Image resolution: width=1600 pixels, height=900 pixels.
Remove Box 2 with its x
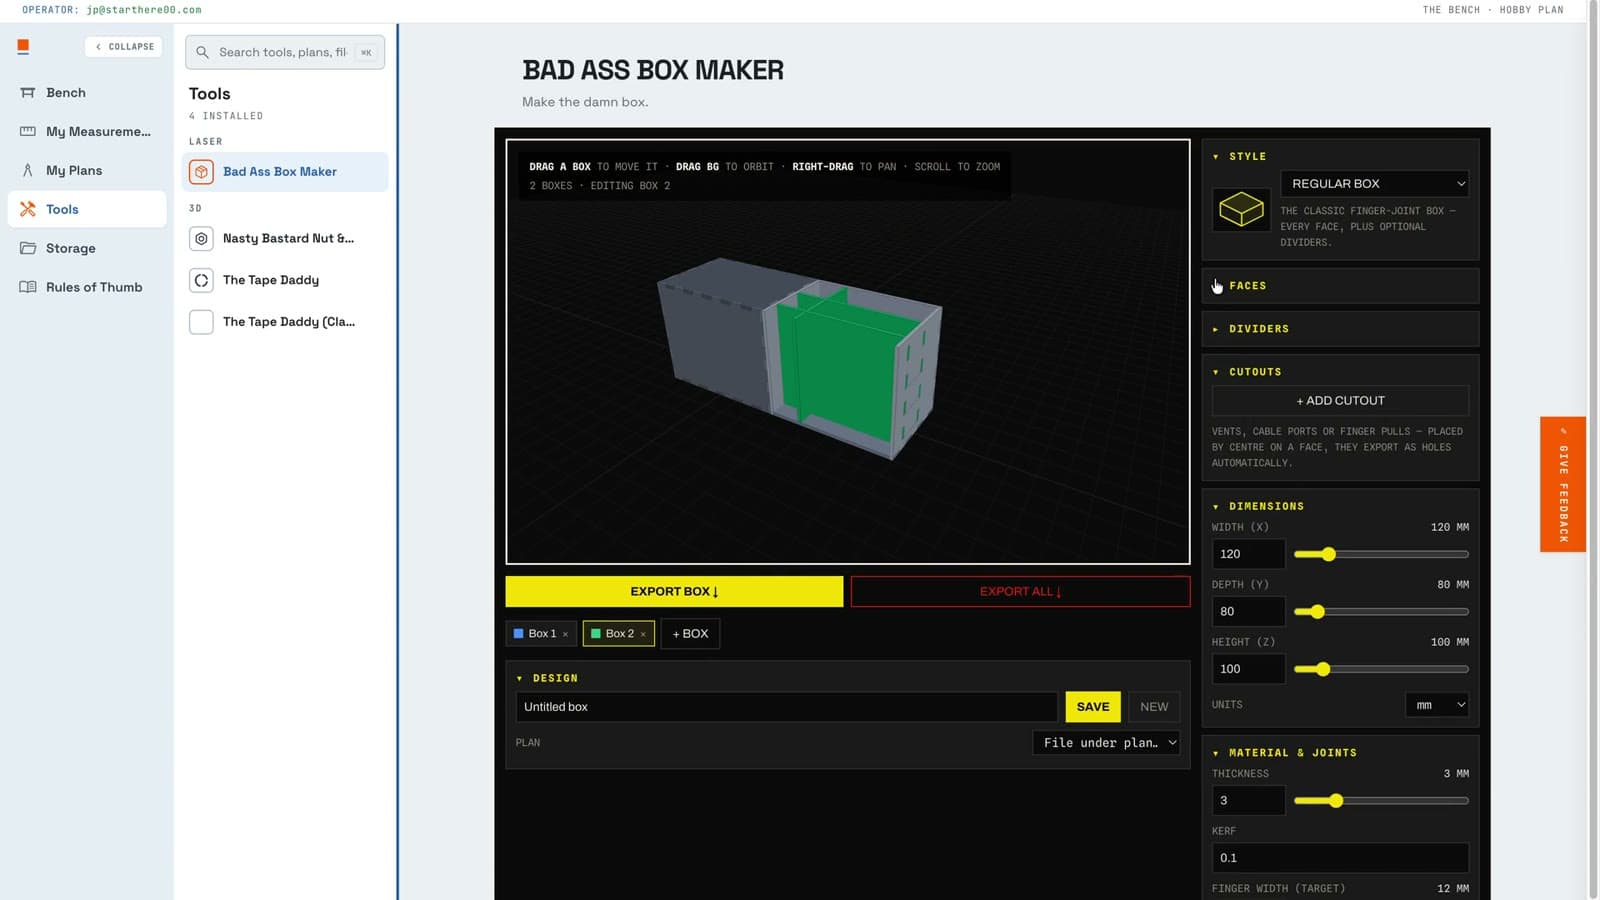[x=643, y=634]
